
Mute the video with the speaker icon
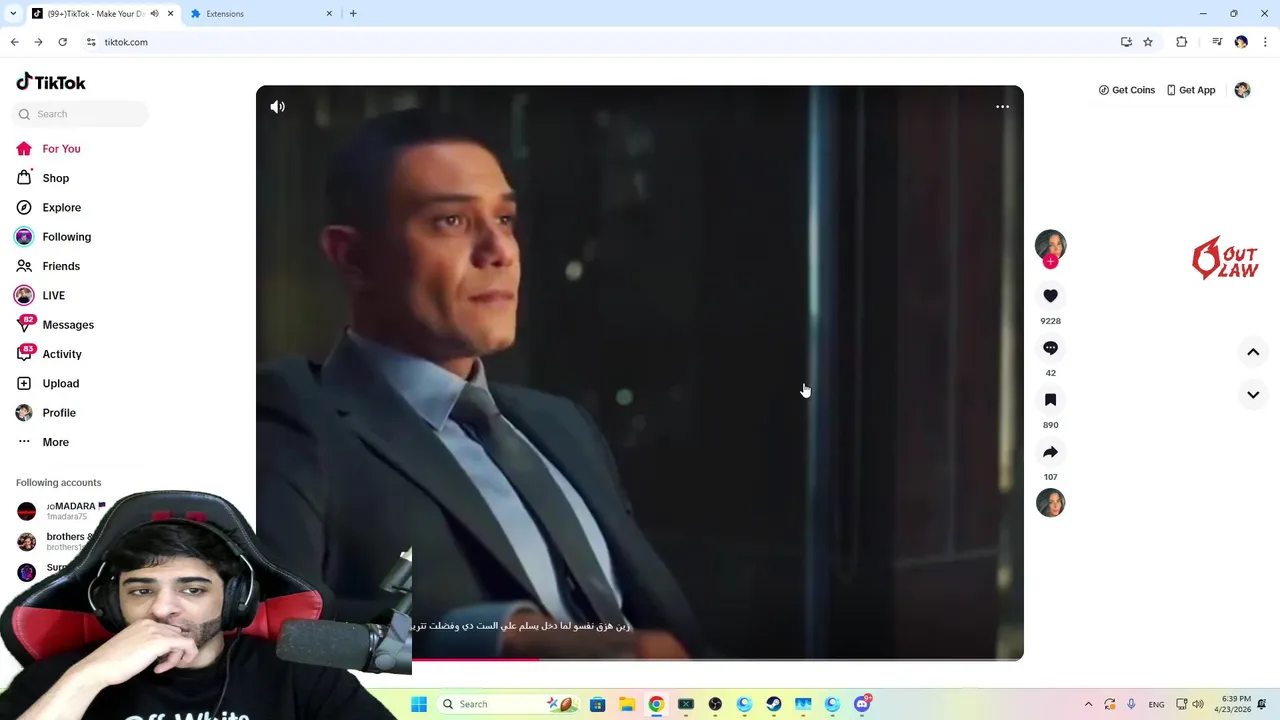277,107
